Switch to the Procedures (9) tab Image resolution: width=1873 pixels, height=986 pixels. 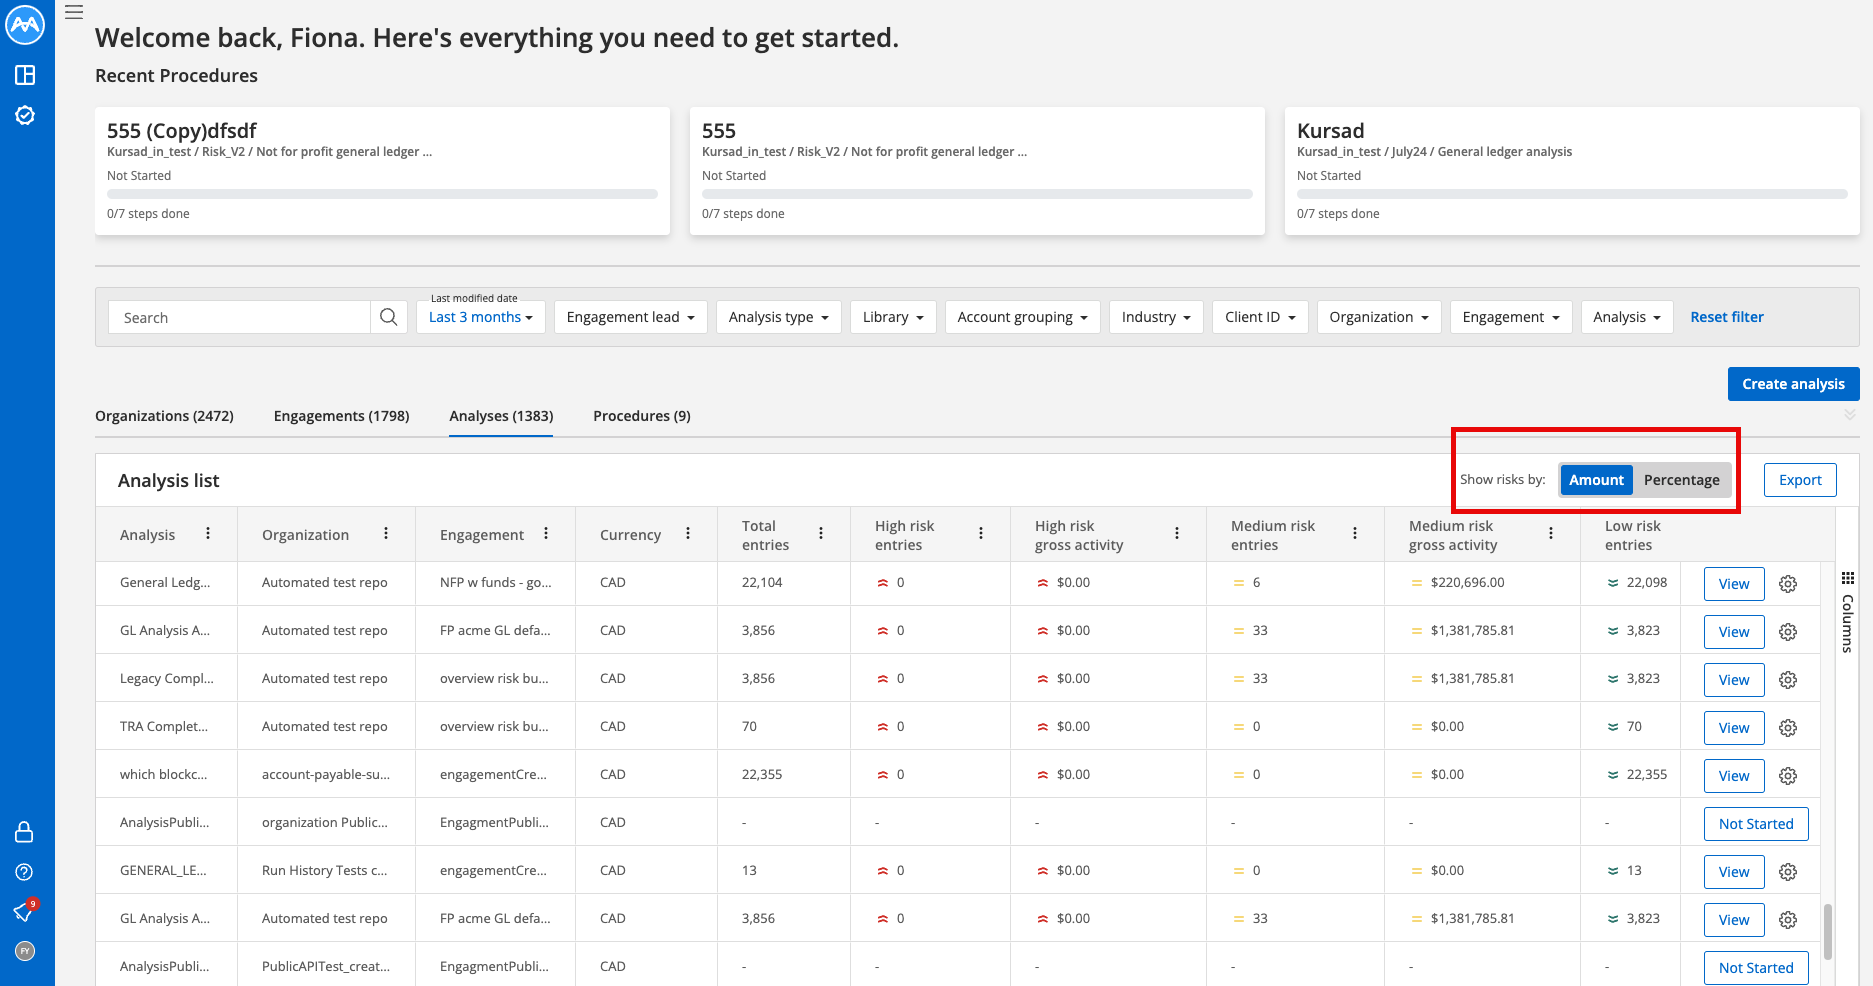coord(642,416)
